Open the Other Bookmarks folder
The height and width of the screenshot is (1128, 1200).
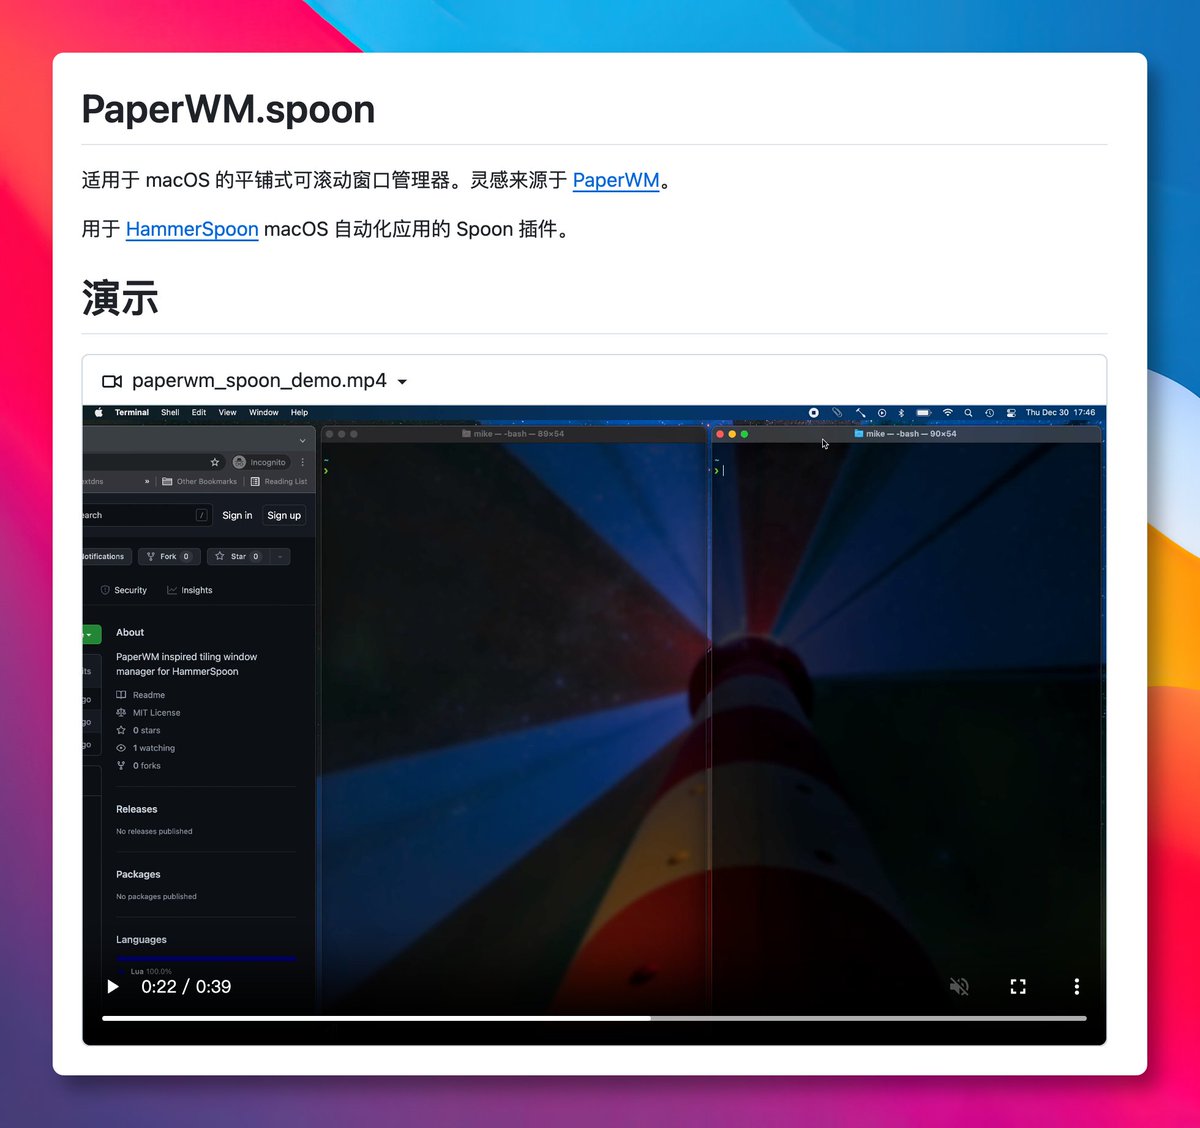click(x=199, y=481)
